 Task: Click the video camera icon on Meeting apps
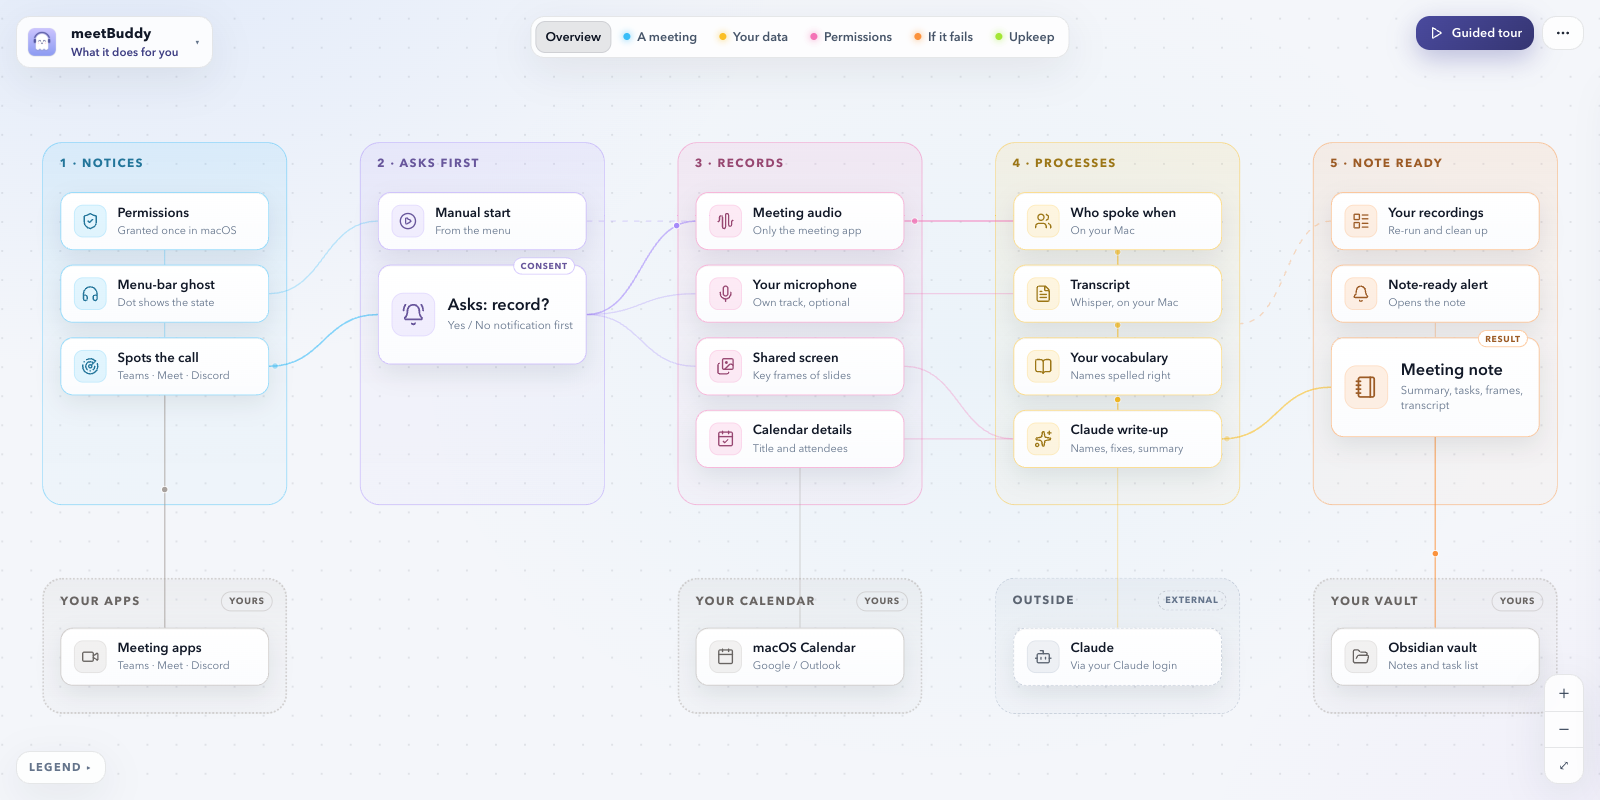[x=90, y=657]
